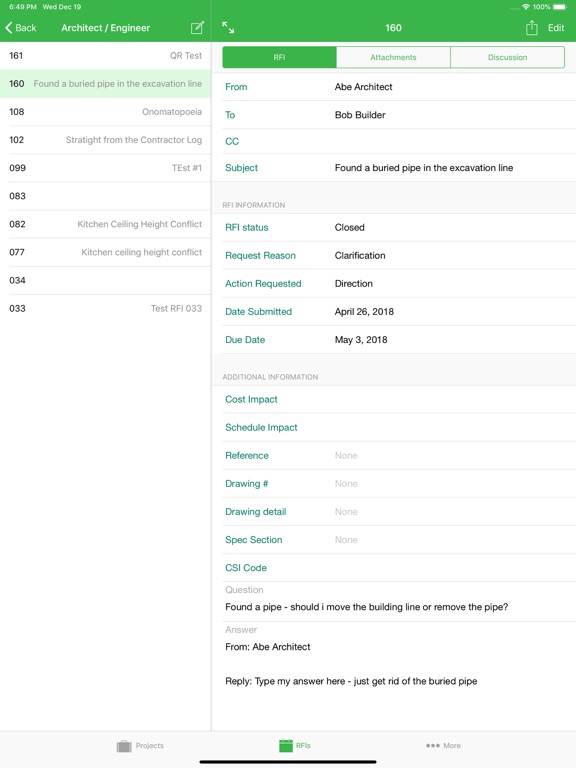Toggle full-screen with the expand arrows icon
Screen dimensions: 576x768
tap(228, 27)
